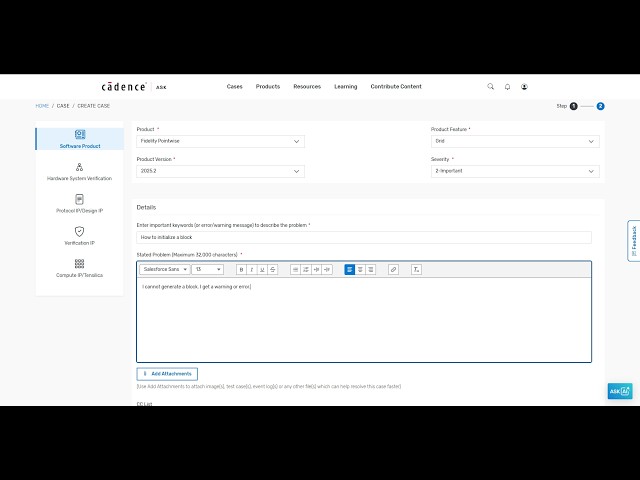Open the Contribute Content menu
The height and width of the screenshot is (480, 640).
pyautogui.click(x=396, y=87)
